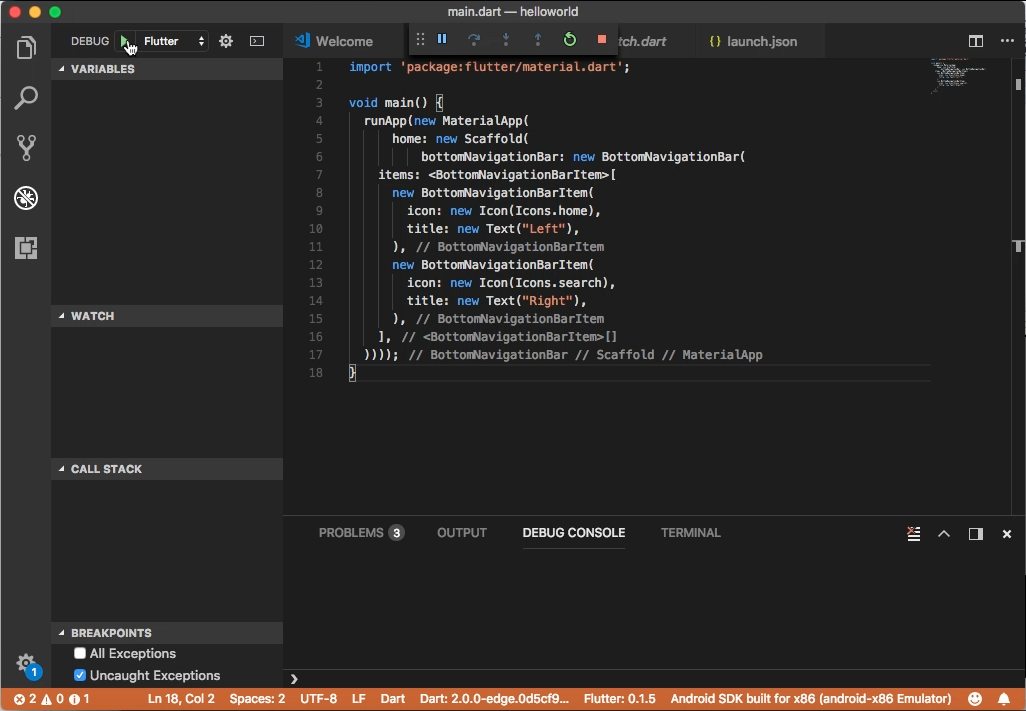This screenshot has height=711, width=1026.
Task: Change encoding via UTF-8
Action: pos(319,699)
